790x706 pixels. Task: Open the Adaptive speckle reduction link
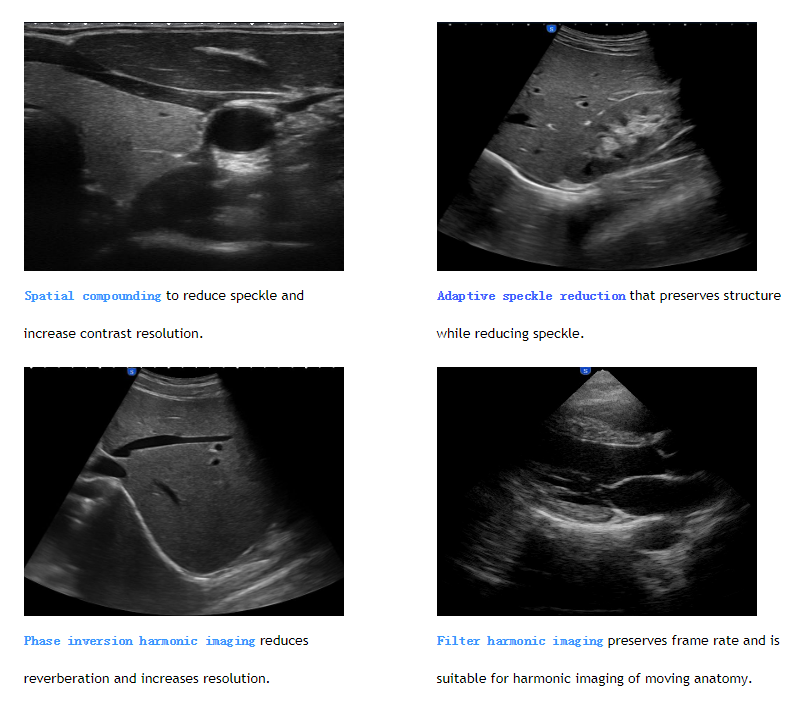tap(531, 296)
